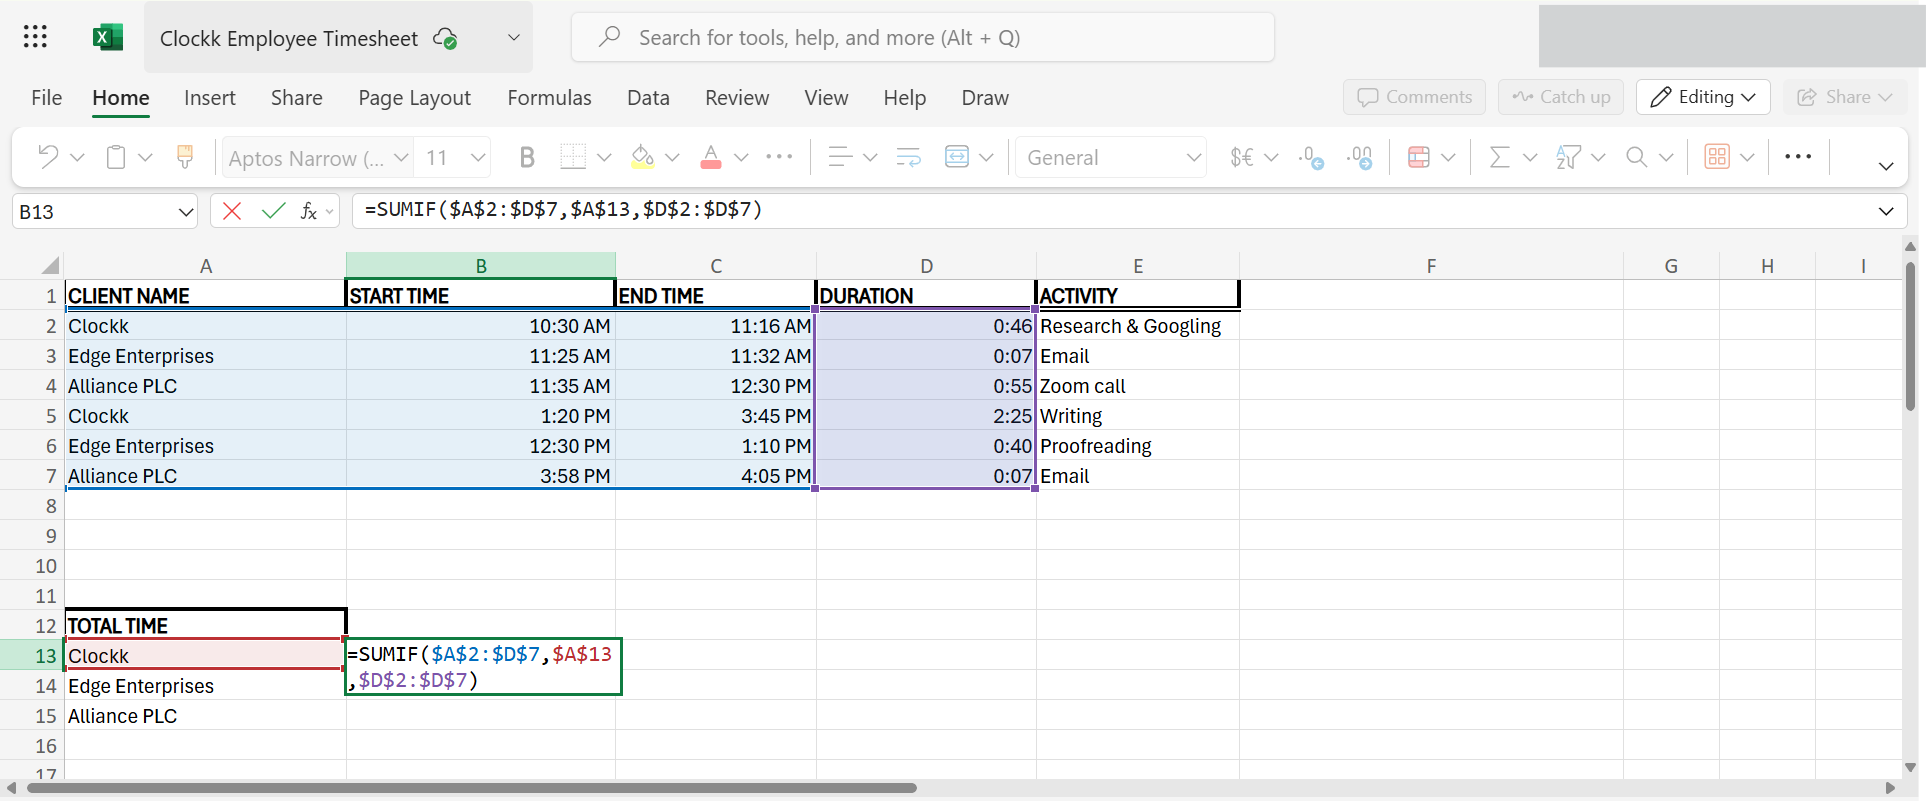Click the currency format icon

pos(1242,157)
